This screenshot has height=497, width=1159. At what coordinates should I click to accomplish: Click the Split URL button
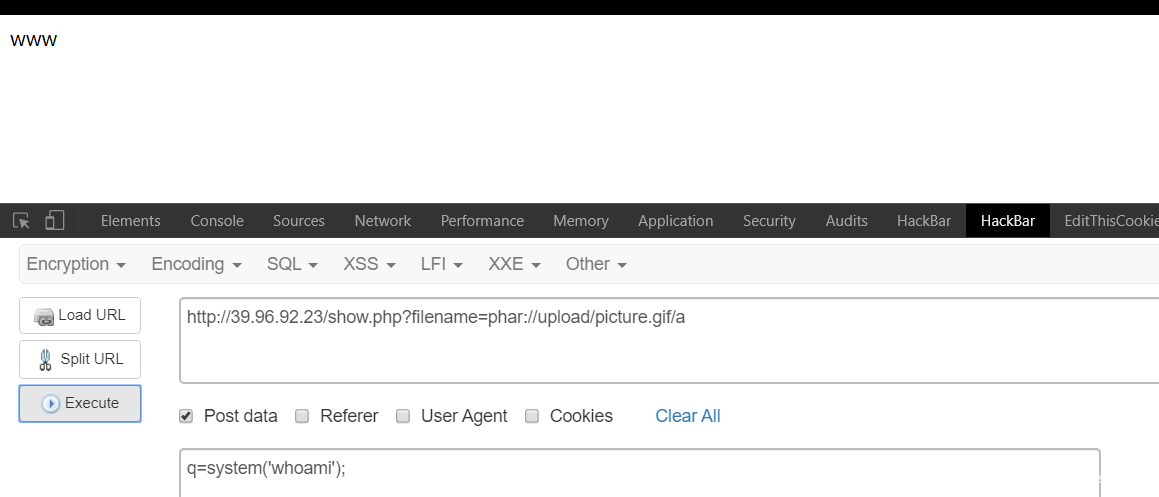pyautogui.click(x=80, y=359)
